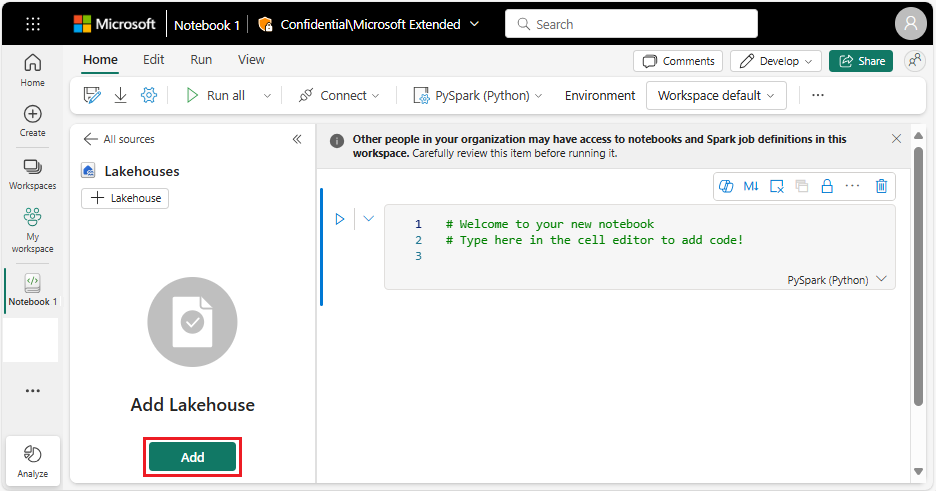Switch to the Home tab
The image size is (936, 491).
(100, 60)
